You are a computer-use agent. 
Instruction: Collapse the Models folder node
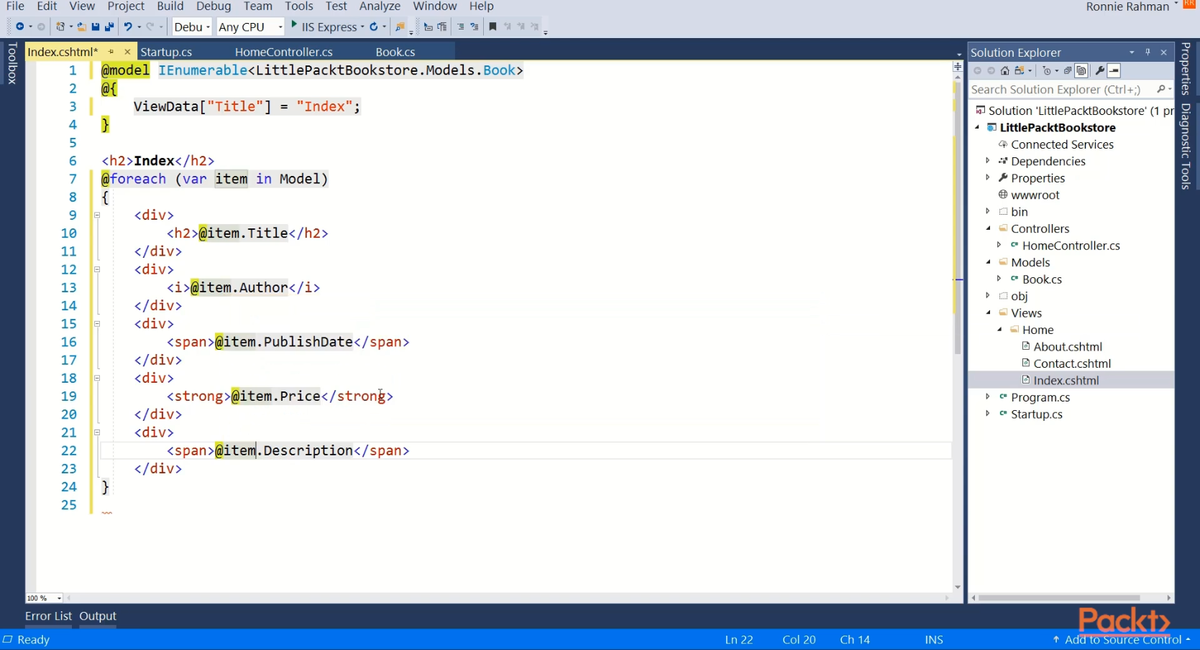[x=988, y=262]
